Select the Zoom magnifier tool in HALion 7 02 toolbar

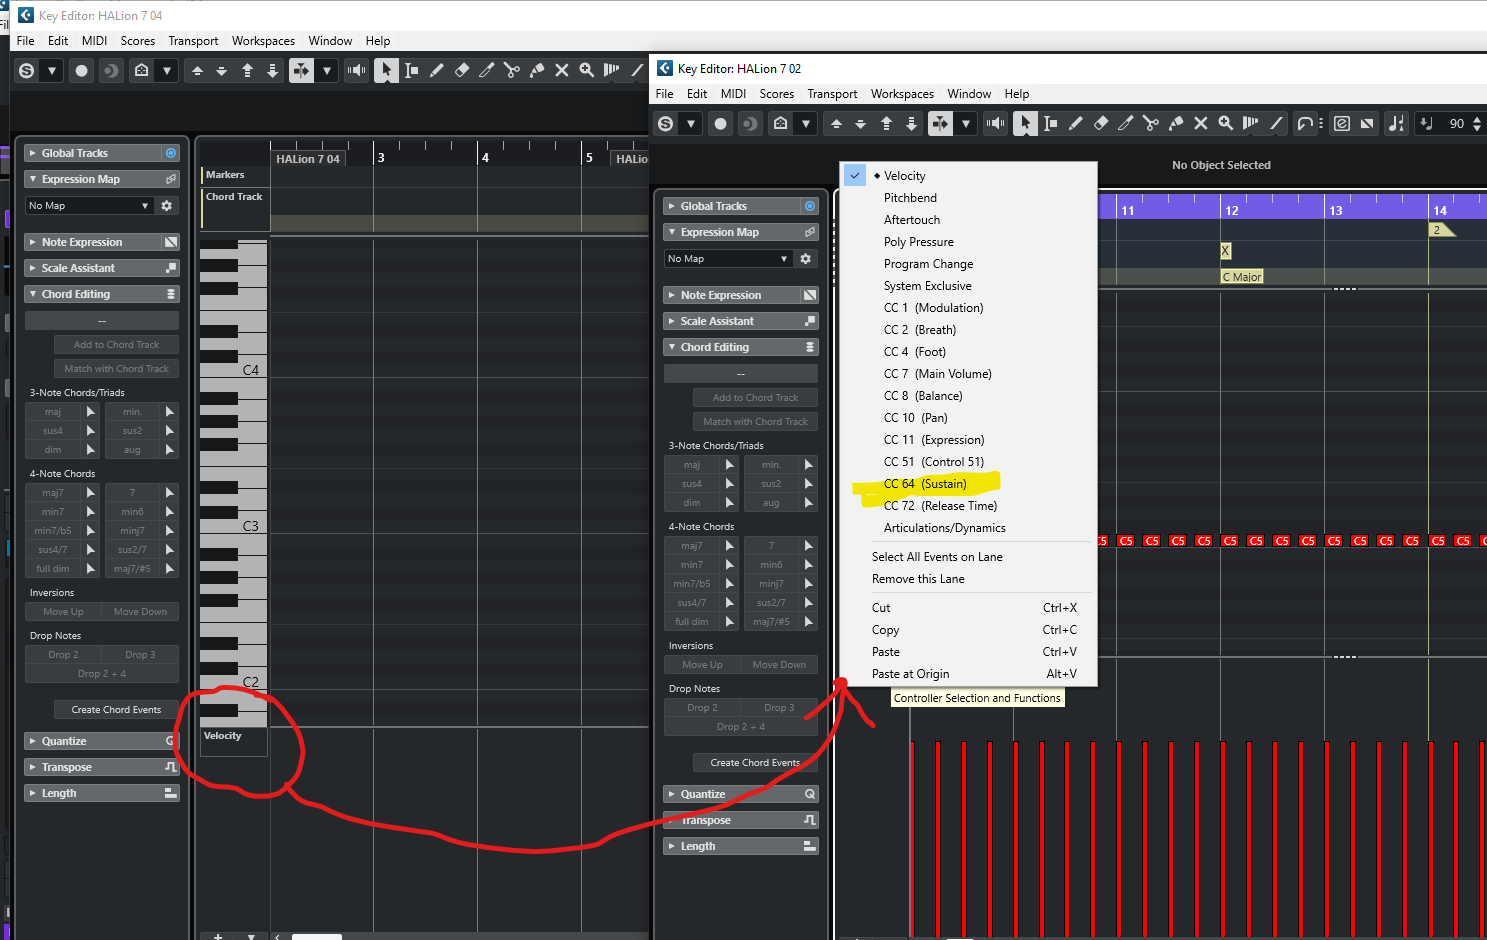point(1225,123)
